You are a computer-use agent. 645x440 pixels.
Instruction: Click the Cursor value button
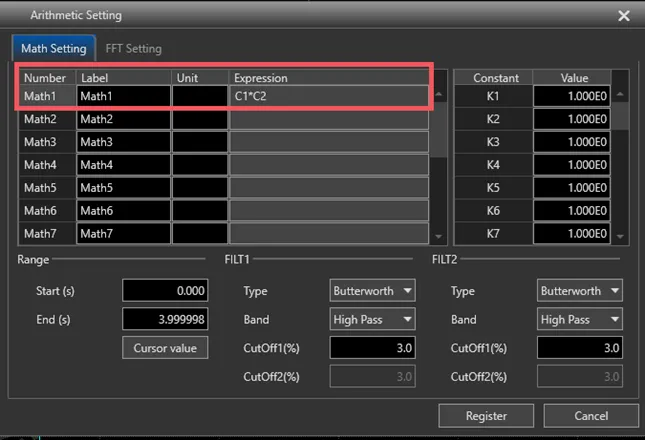click(165, 348)
